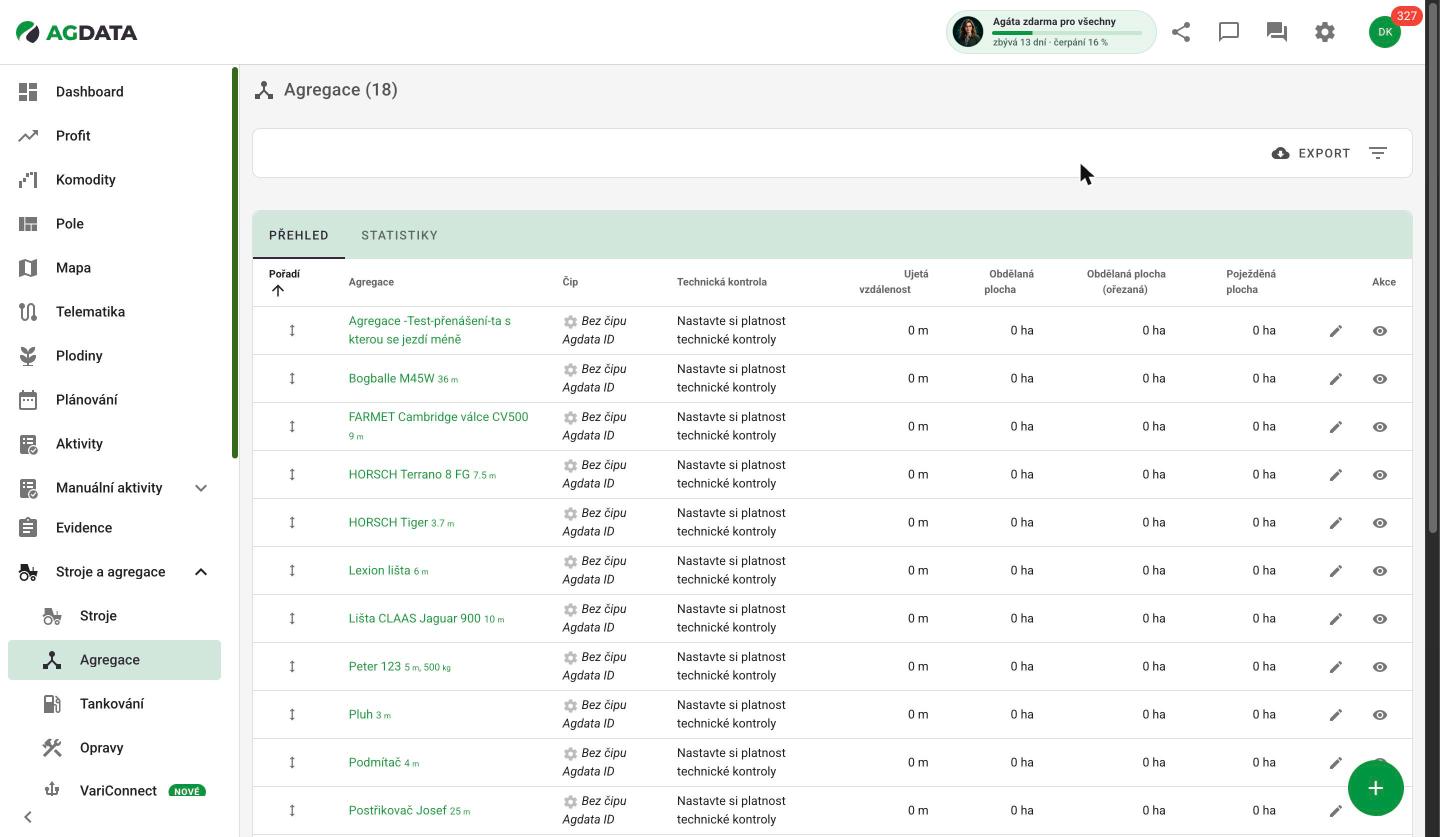
Task: View Agregace -Test- row eye icon
Action: point(1380,331)
